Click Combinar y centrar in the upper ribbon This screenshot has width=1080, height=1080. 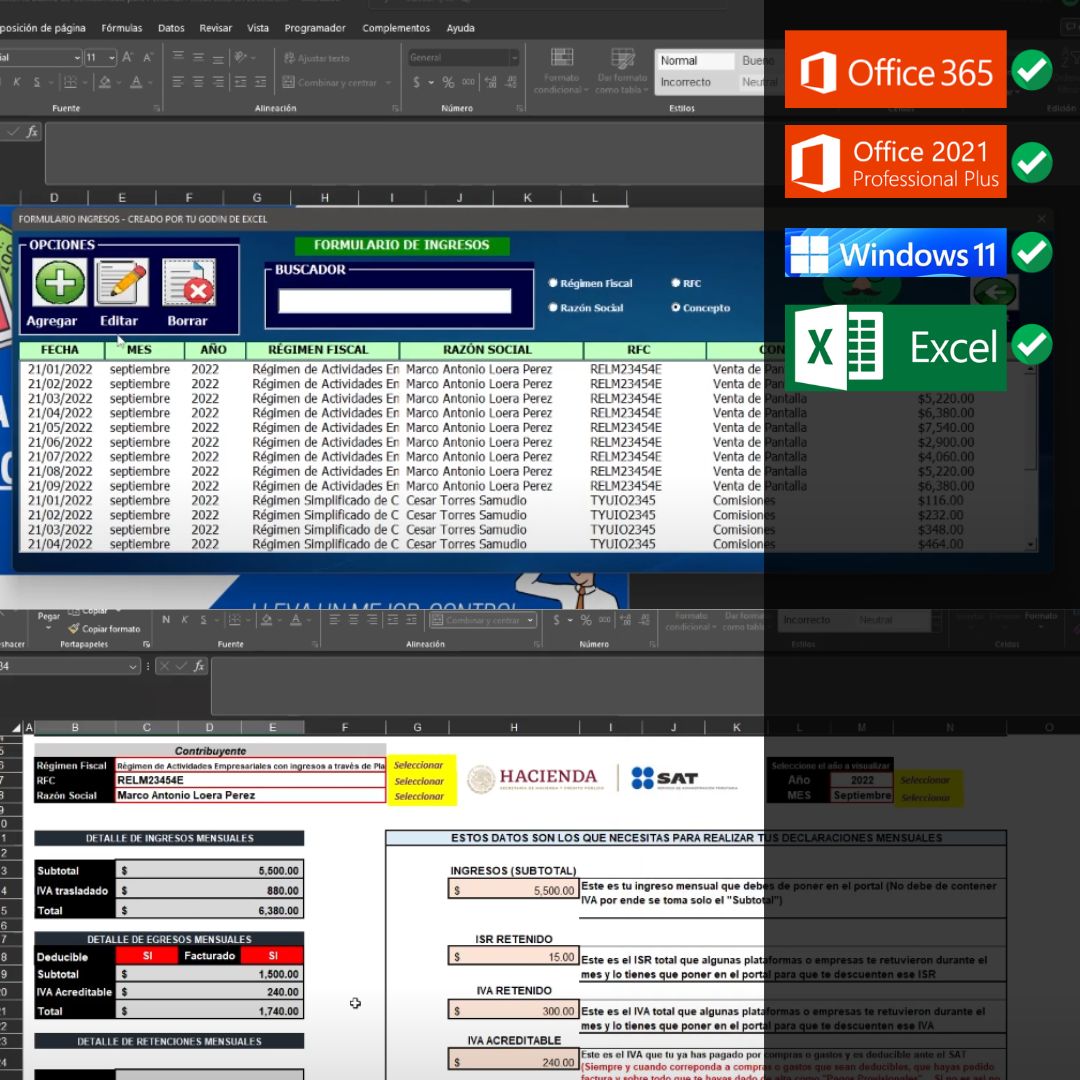point(330,83)
